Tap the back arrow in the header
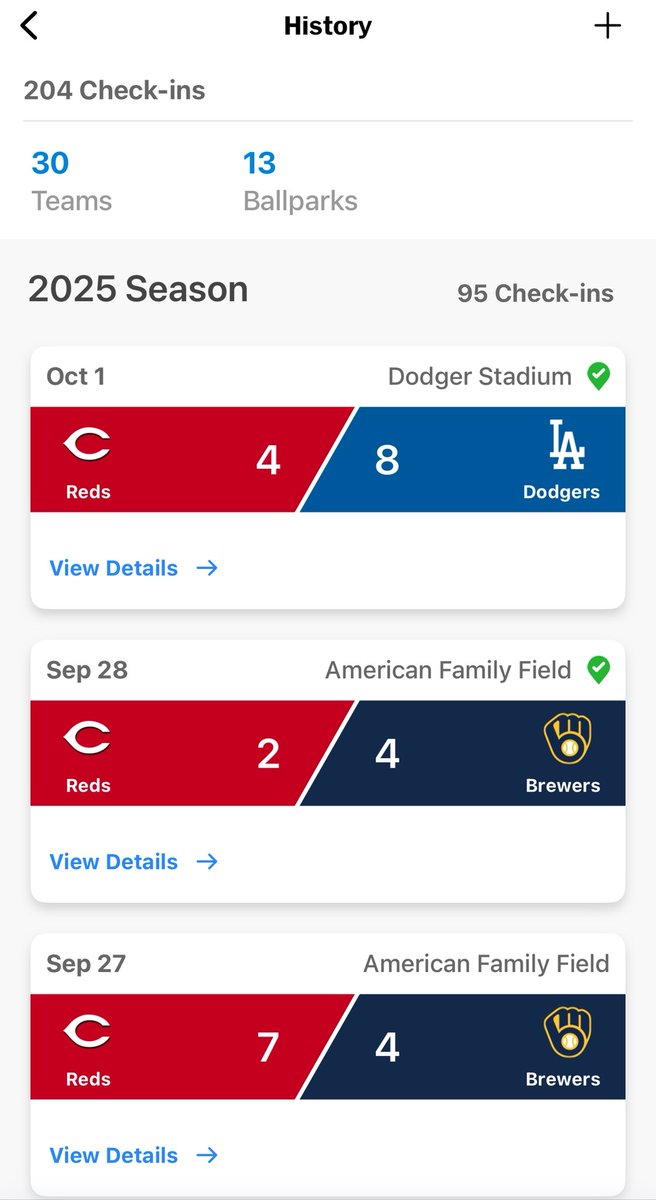 [29, 26]
